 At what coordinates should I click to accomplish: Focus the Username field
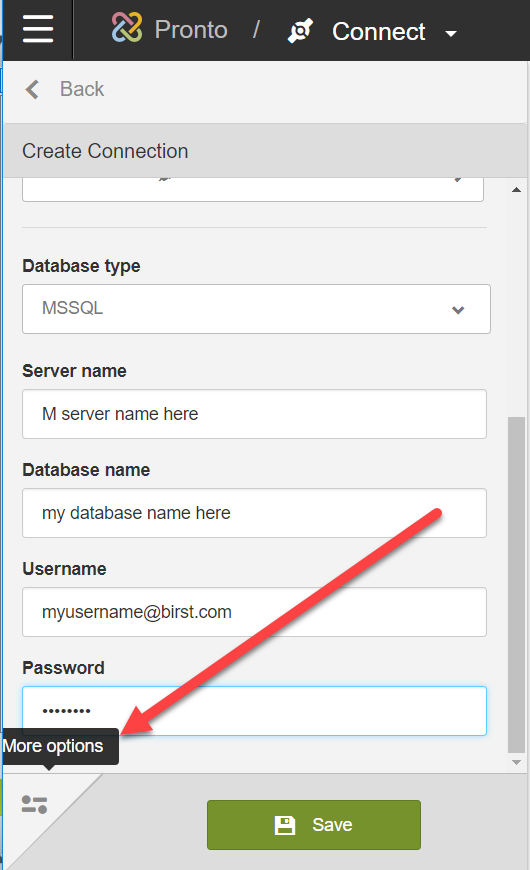(x=254, y=612)
